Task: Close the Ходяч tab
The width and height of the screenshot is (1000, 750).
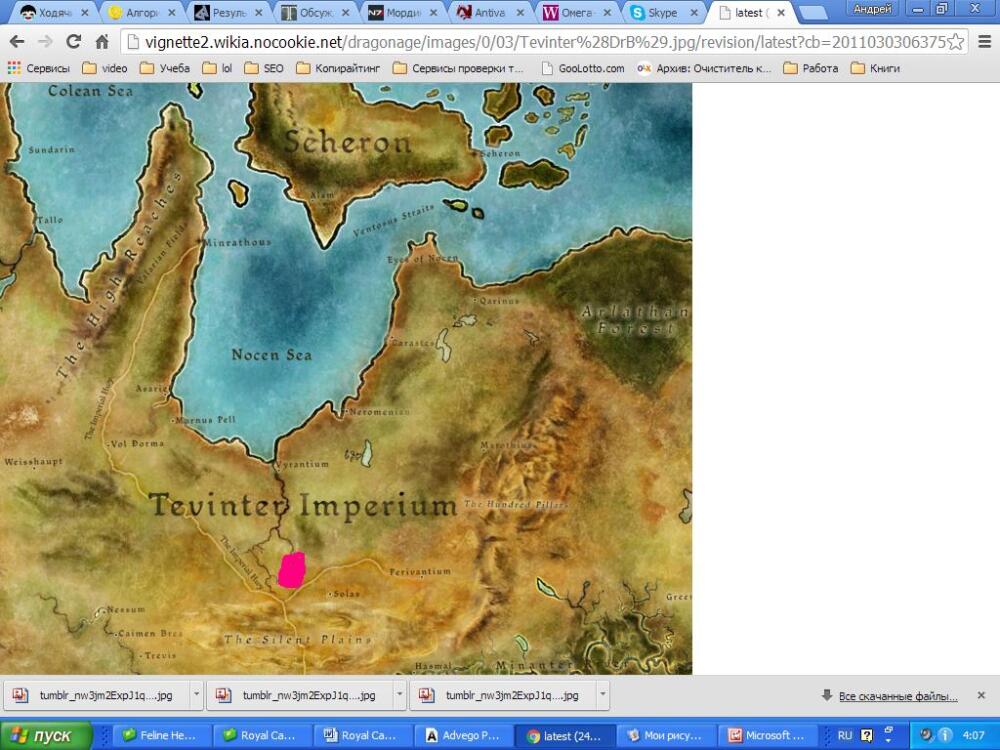Action: [x=85, y=13]
